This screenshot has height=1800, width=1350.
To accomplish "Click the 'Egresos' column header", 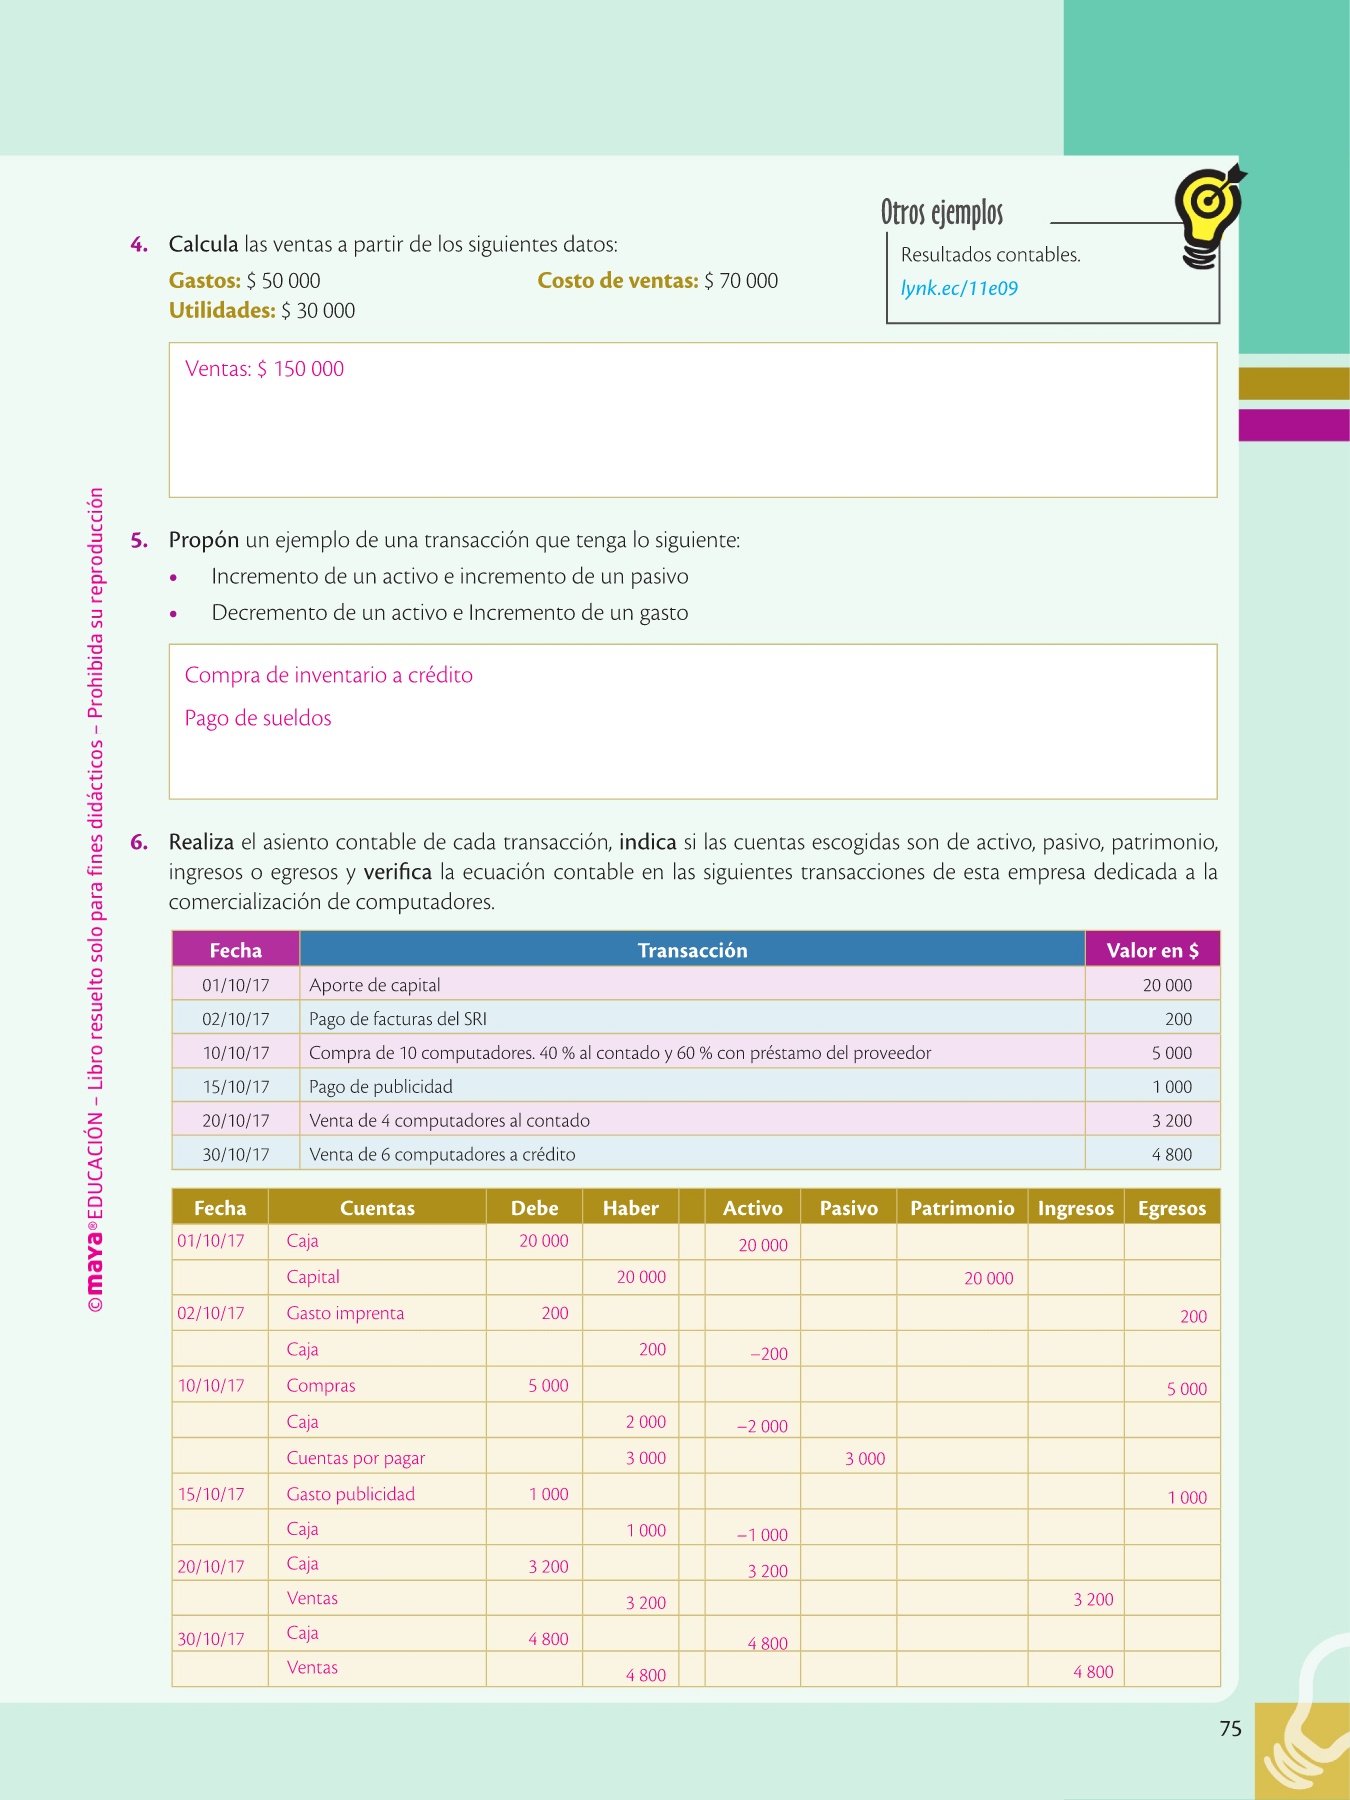I will tap(1172, 1208).
